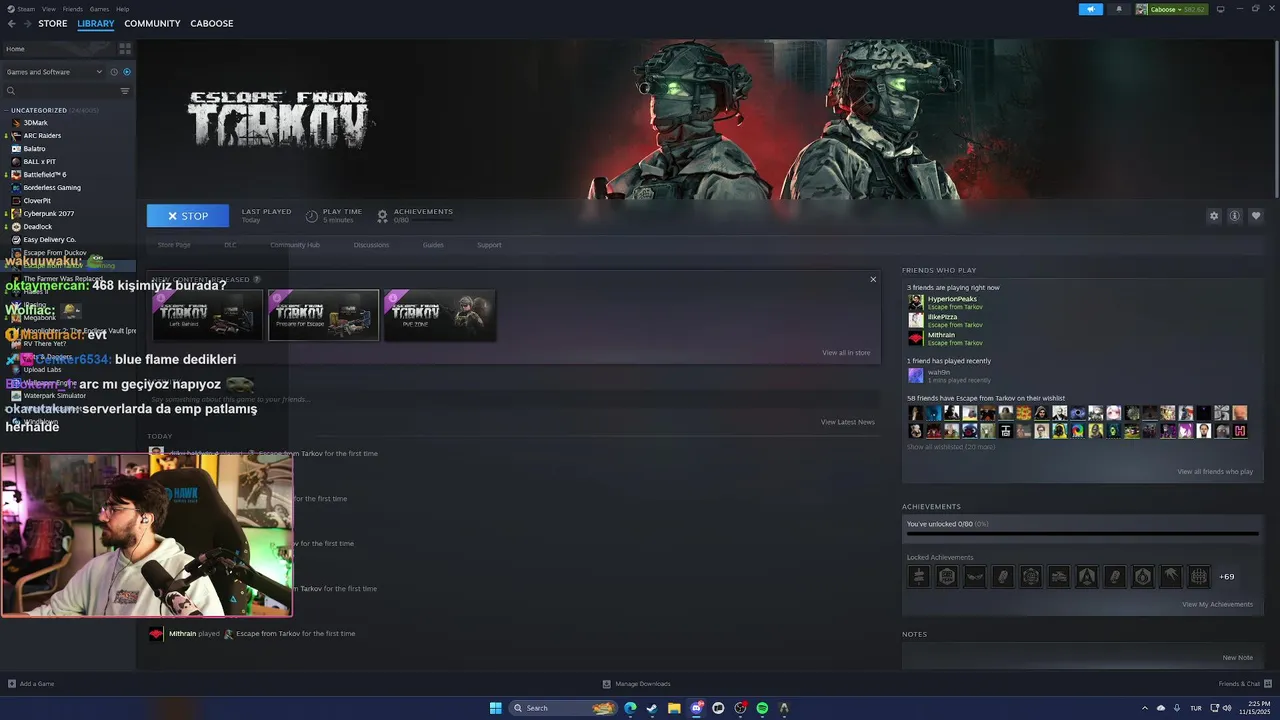Open friend IlikePizza entry
Viewport: 1280px width, 720px height.
(945, 320)
